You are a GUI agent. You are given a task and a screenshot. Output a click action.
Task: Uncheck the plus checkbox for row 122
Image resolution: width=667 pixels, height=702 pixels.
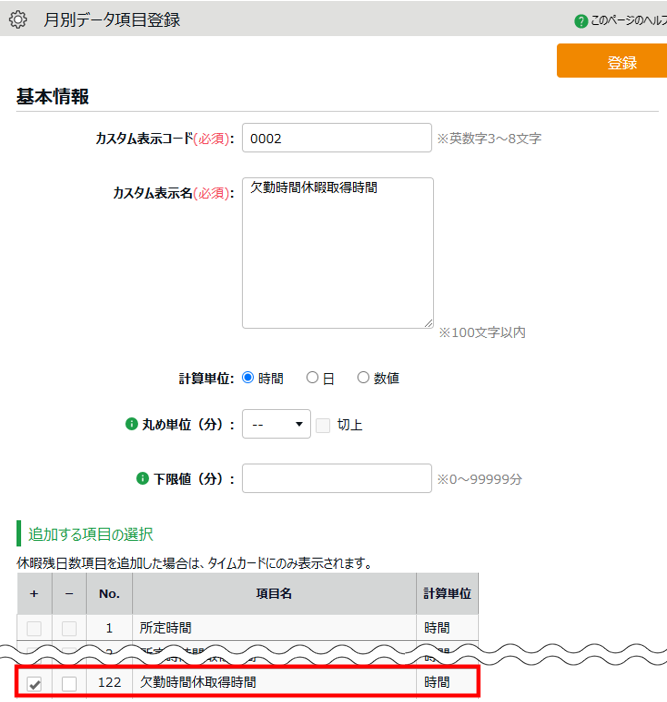click(x=35, y=683)
